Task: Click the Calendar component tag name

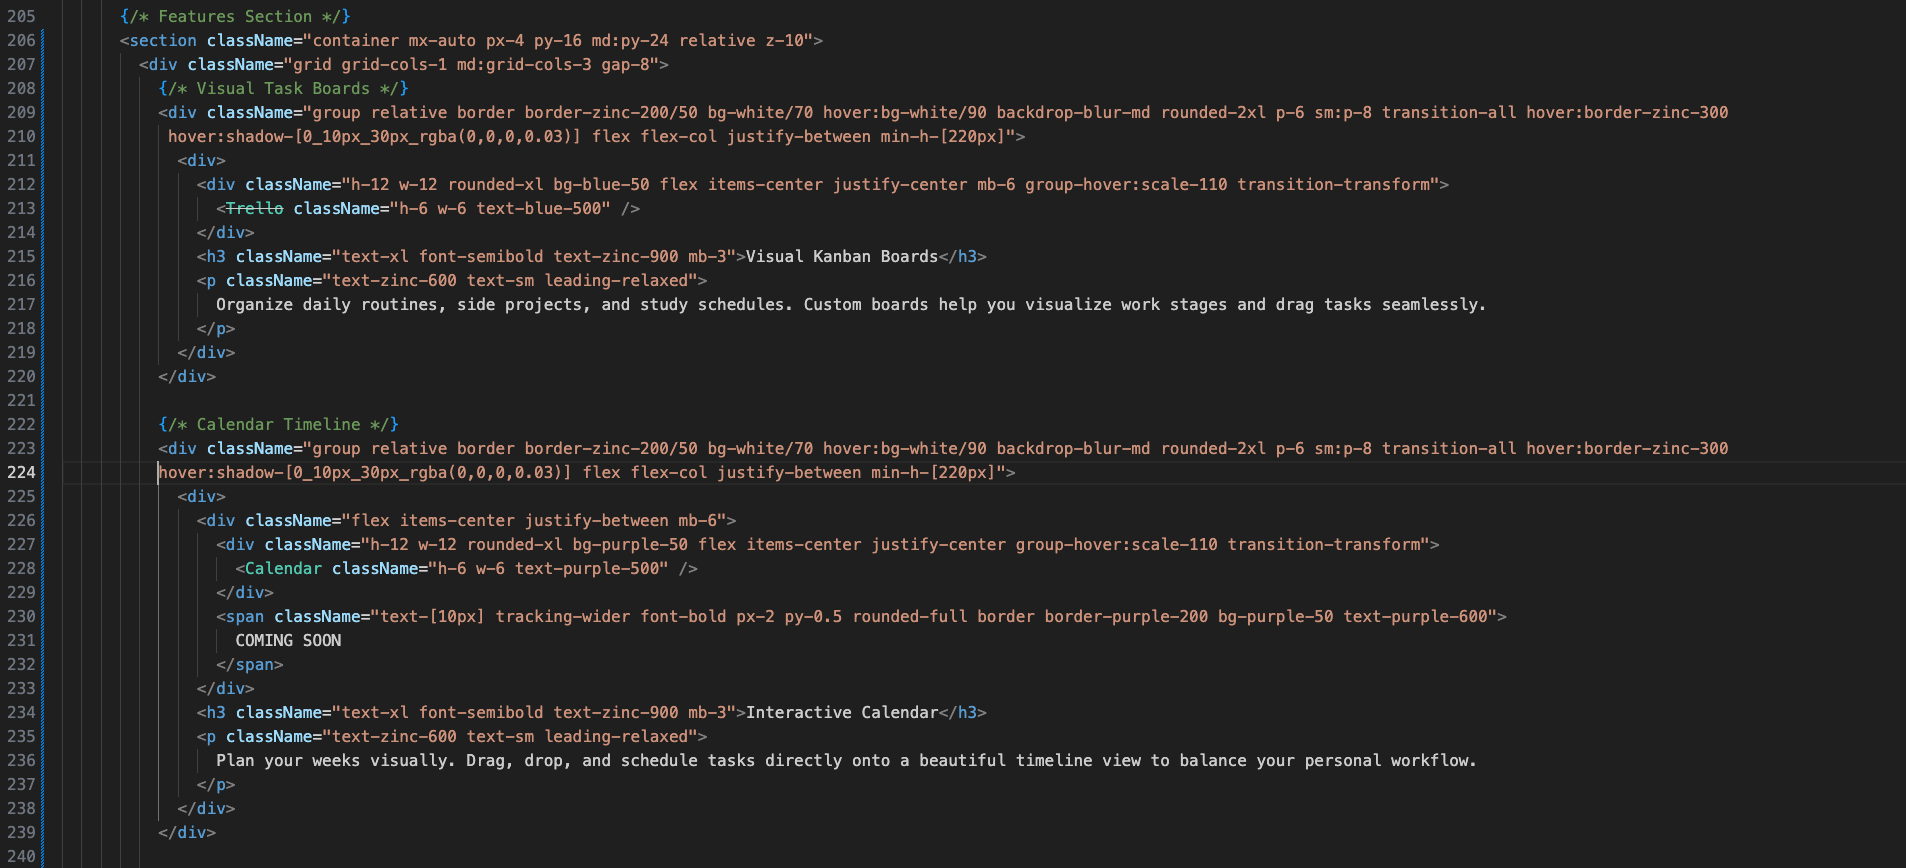Action: 284,568
